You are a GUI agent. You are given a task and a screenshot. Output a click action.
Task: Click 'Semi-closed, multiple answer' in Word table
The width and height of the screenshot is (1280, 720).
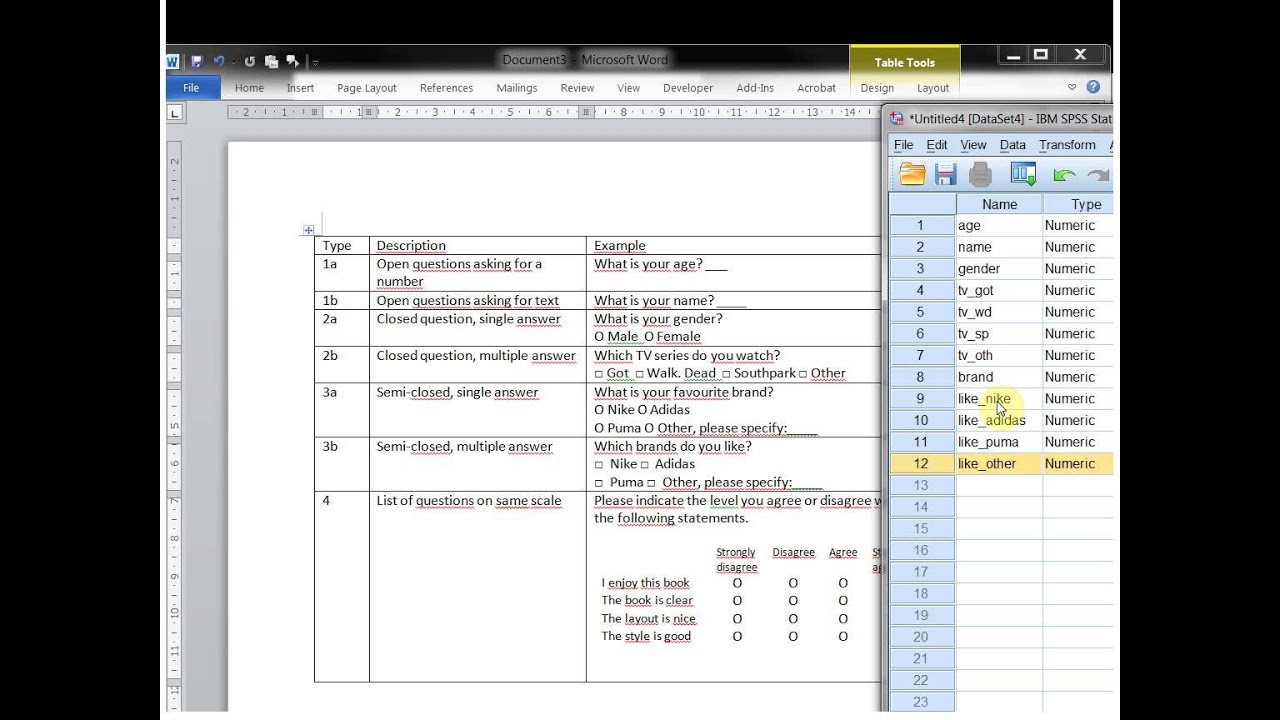(464, 447)
